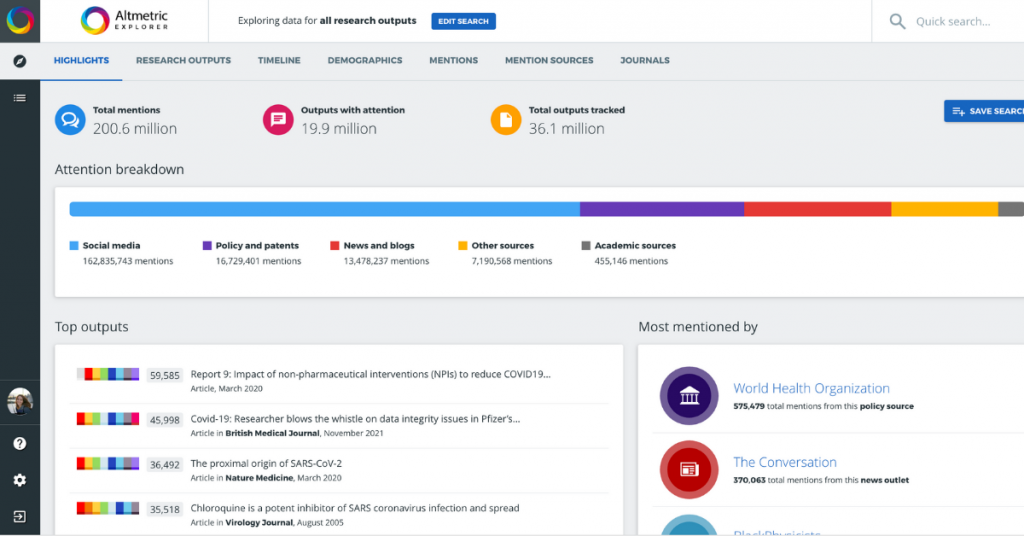Viewport: 1024px width, 536px height.
Task: Click the Nature Medicine journal name
Action: click(259, 478)
